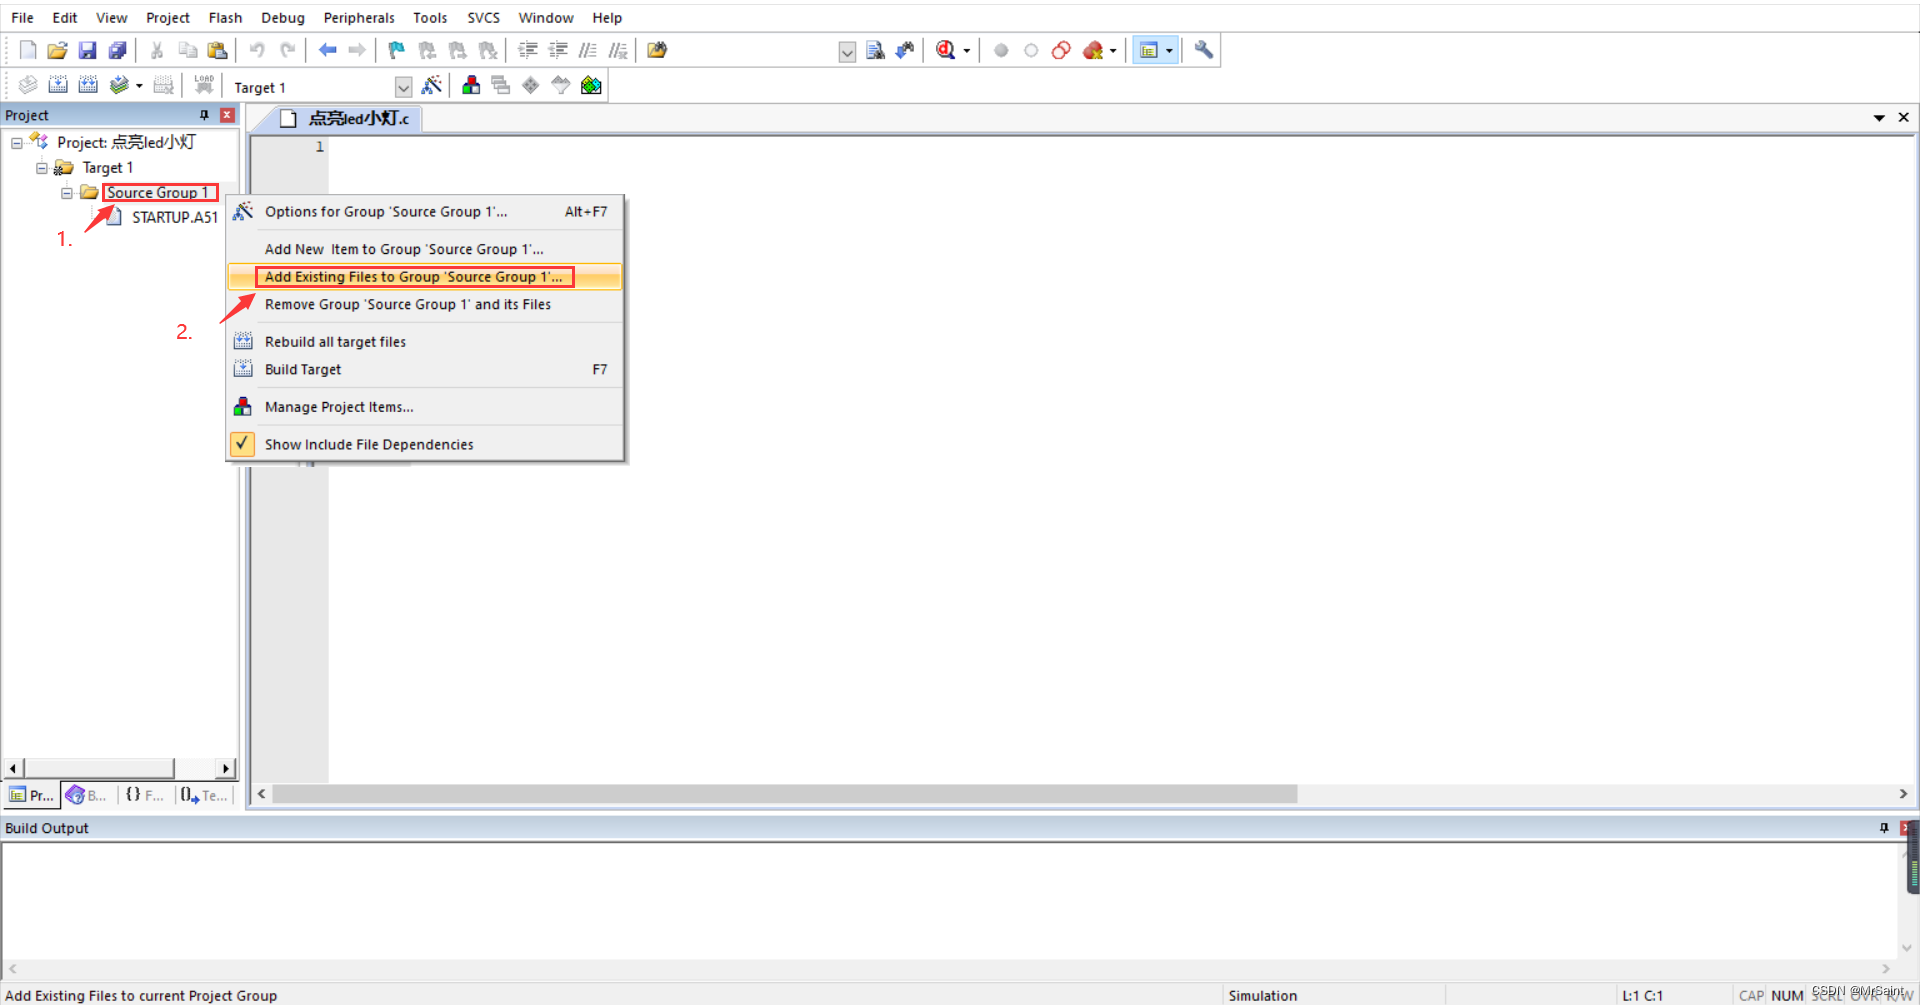Image resolution: width=1920 pixels, height=1005 pixels.
Task: Open Options for Target with the magic wand icon
Action: tap(432, 85)
